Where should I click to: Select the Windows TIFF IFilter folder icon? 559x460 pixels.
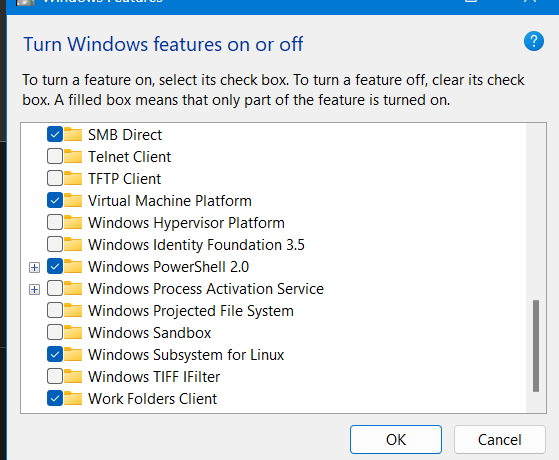(x=73, y=376)
